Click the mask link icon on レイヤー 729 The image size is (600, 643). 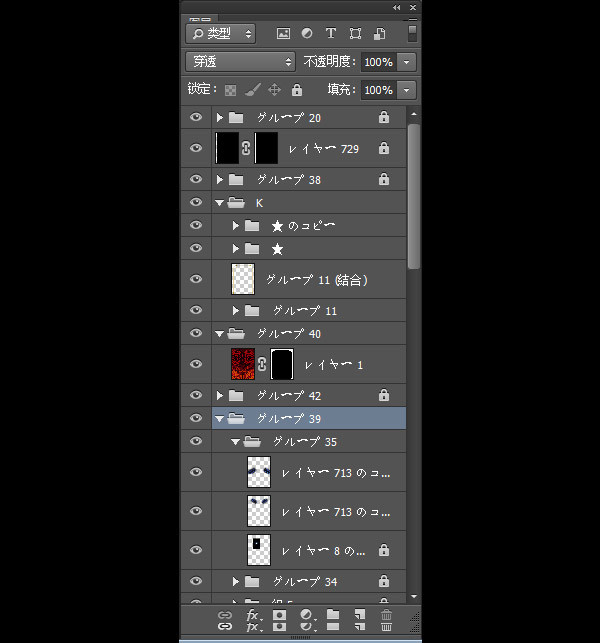click(246, 148)
